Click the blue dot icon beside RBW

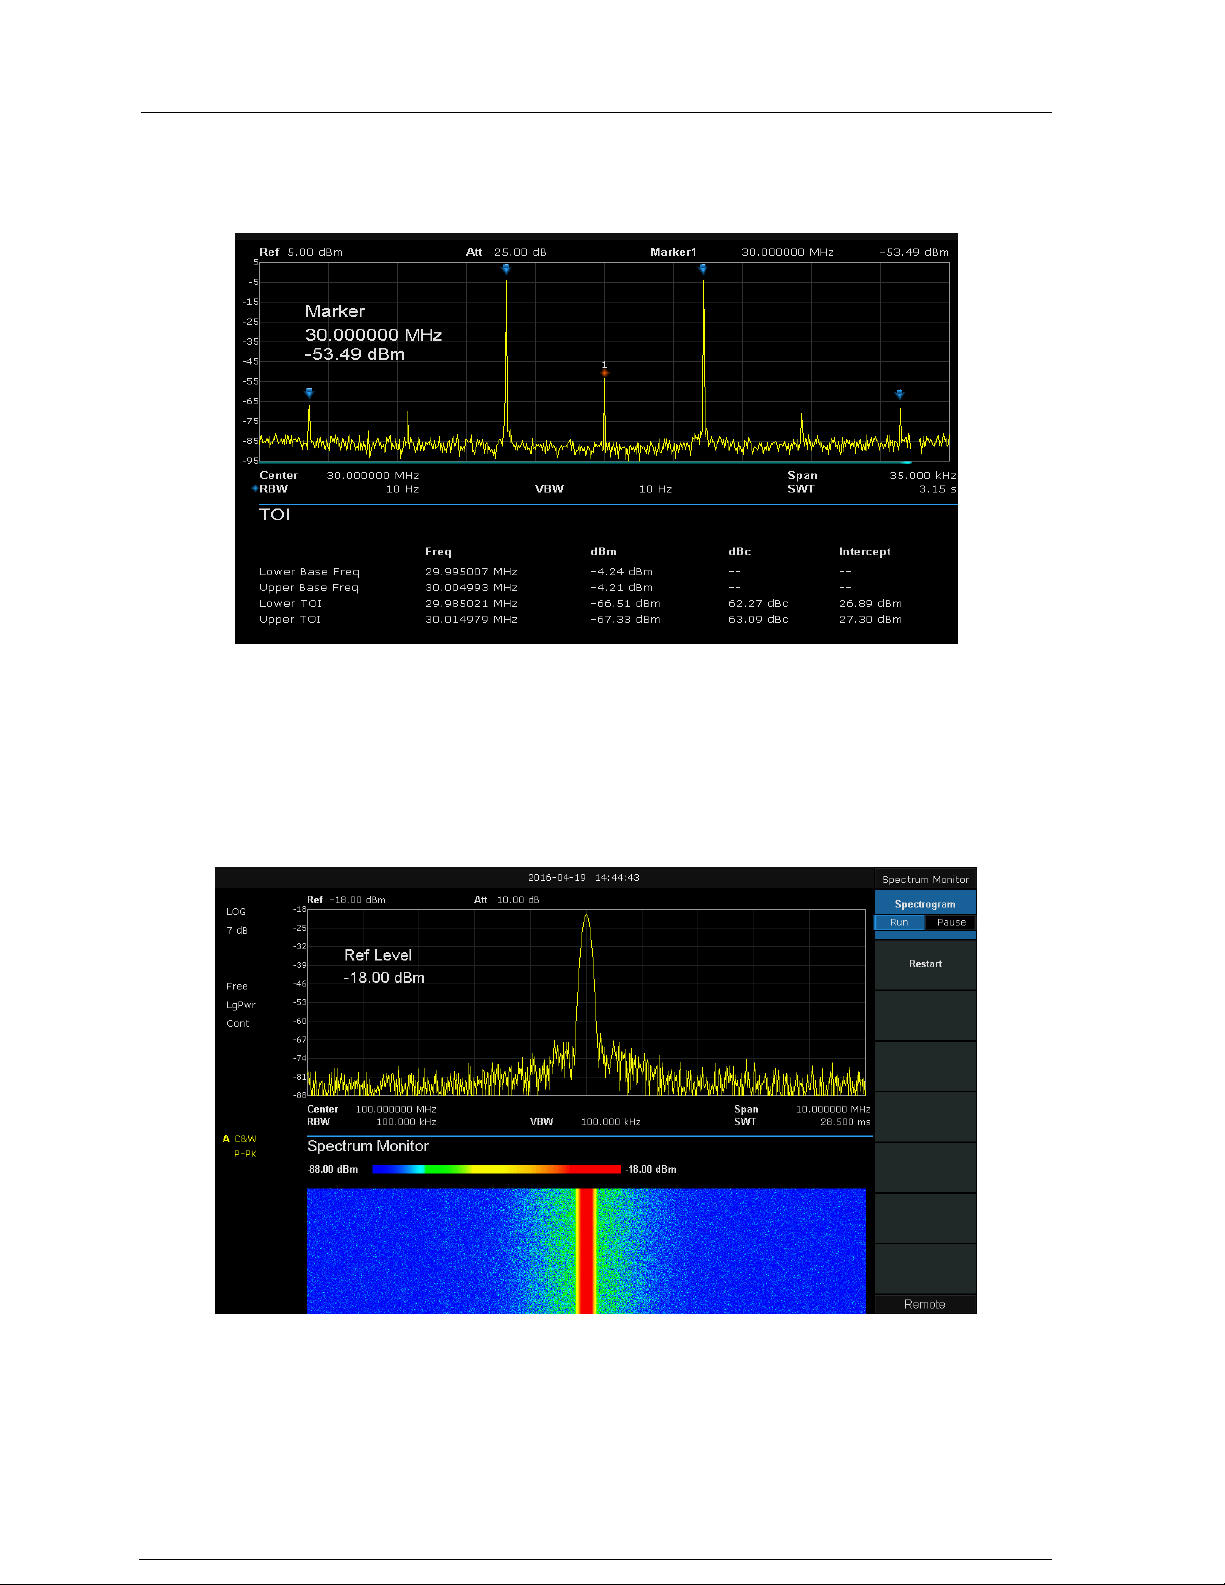click(254, 489)
